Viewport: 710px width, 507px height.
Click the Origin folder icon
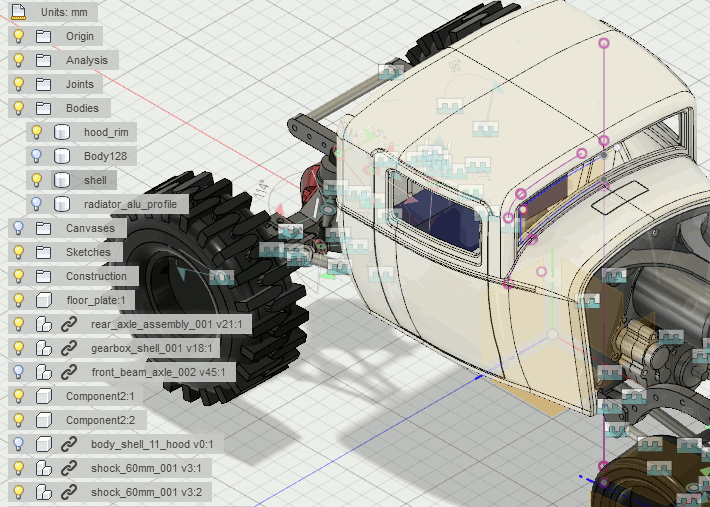[43, 36]
